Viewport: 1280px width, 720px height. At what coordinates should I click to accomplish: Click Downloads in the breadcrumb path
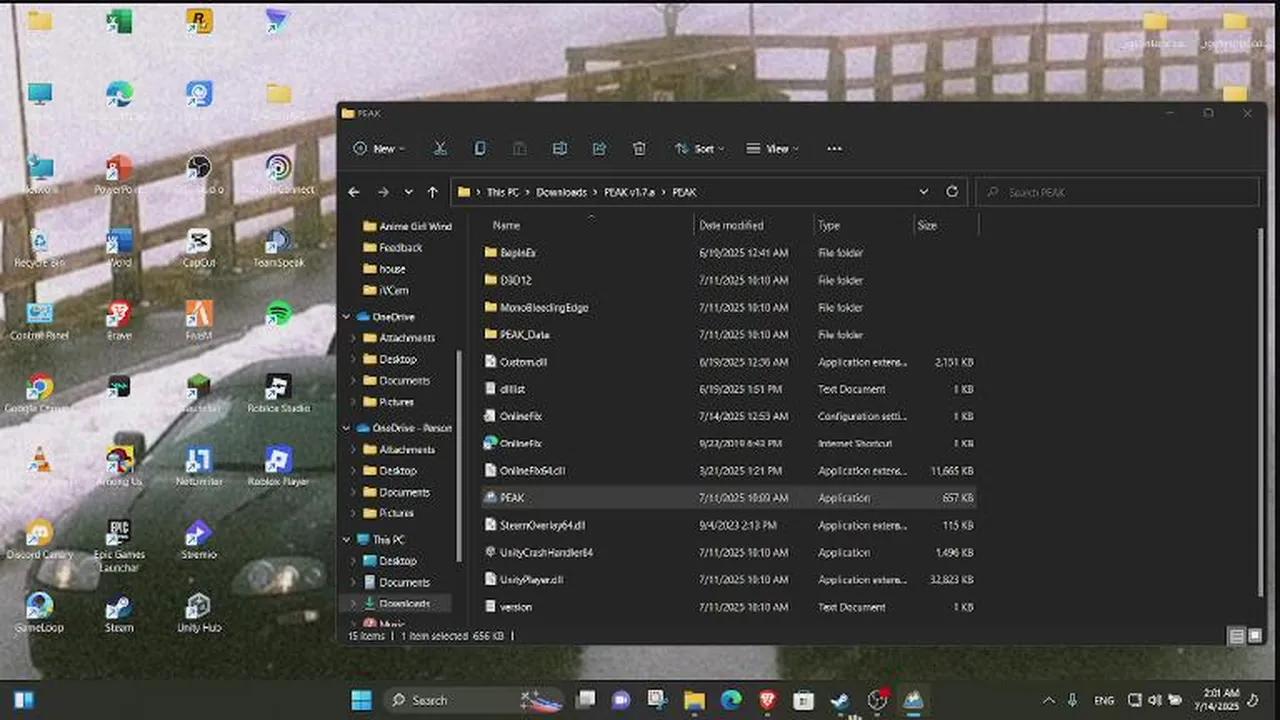pyautogui.click(x=561, y=192)
